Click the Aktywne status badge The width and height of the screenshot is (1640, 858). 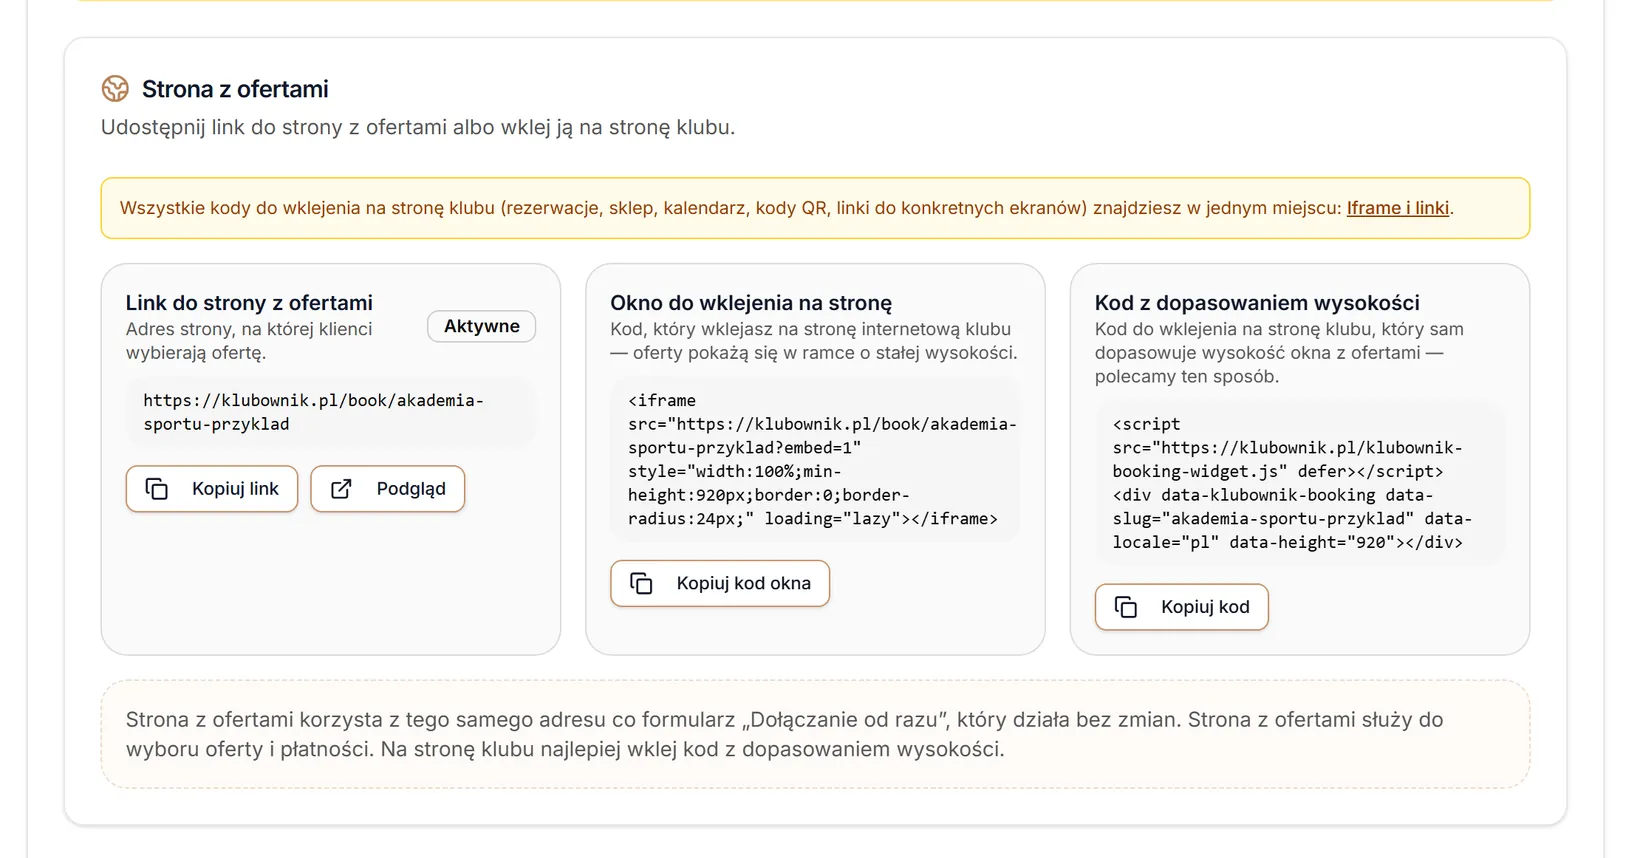482,326
